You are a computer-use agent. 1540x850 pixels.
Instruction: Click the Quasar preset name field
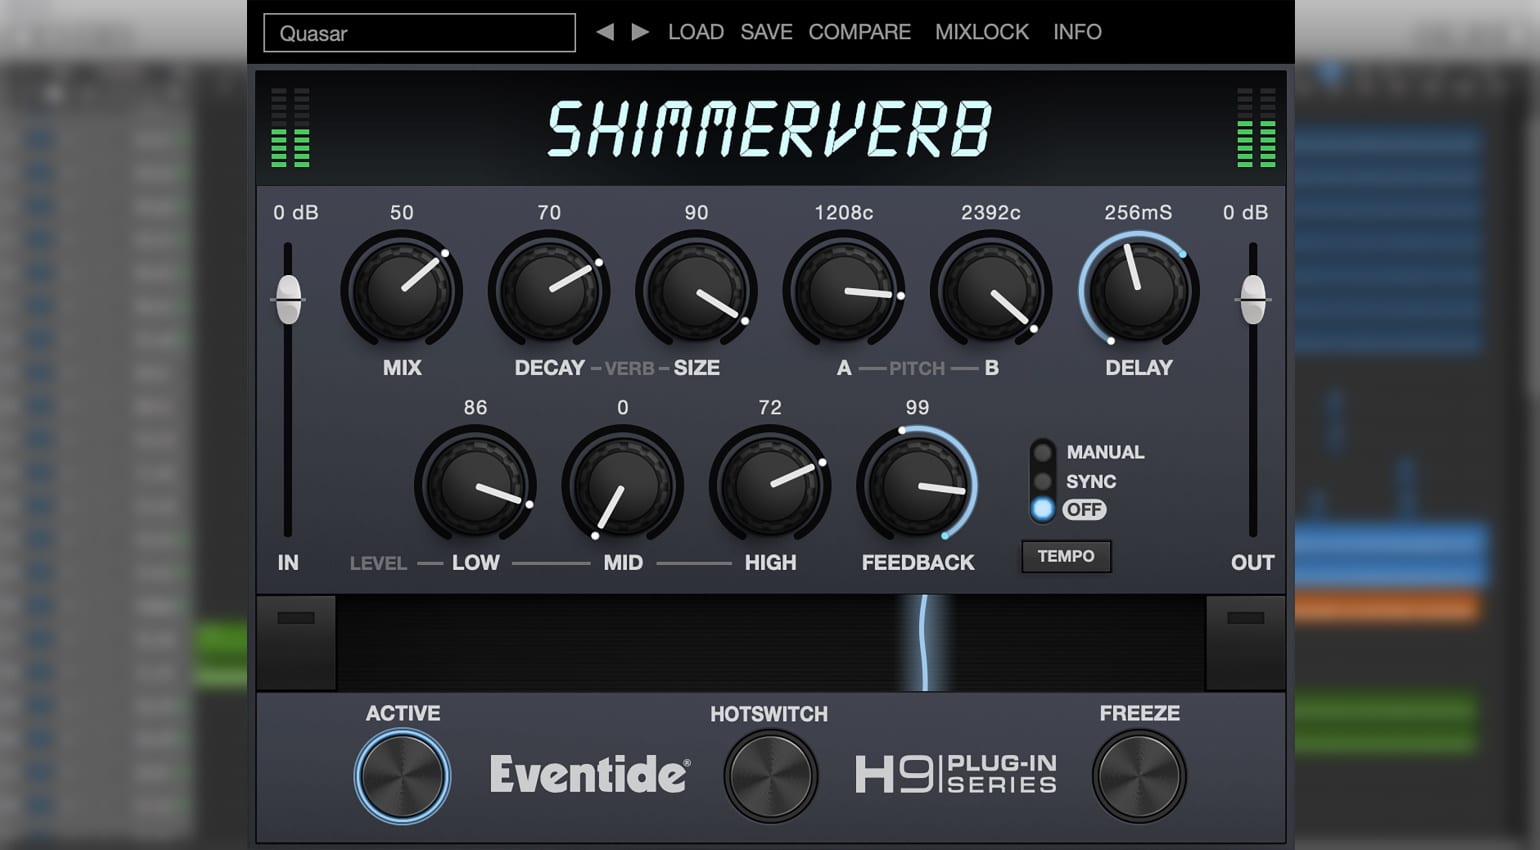click(420, 33)
